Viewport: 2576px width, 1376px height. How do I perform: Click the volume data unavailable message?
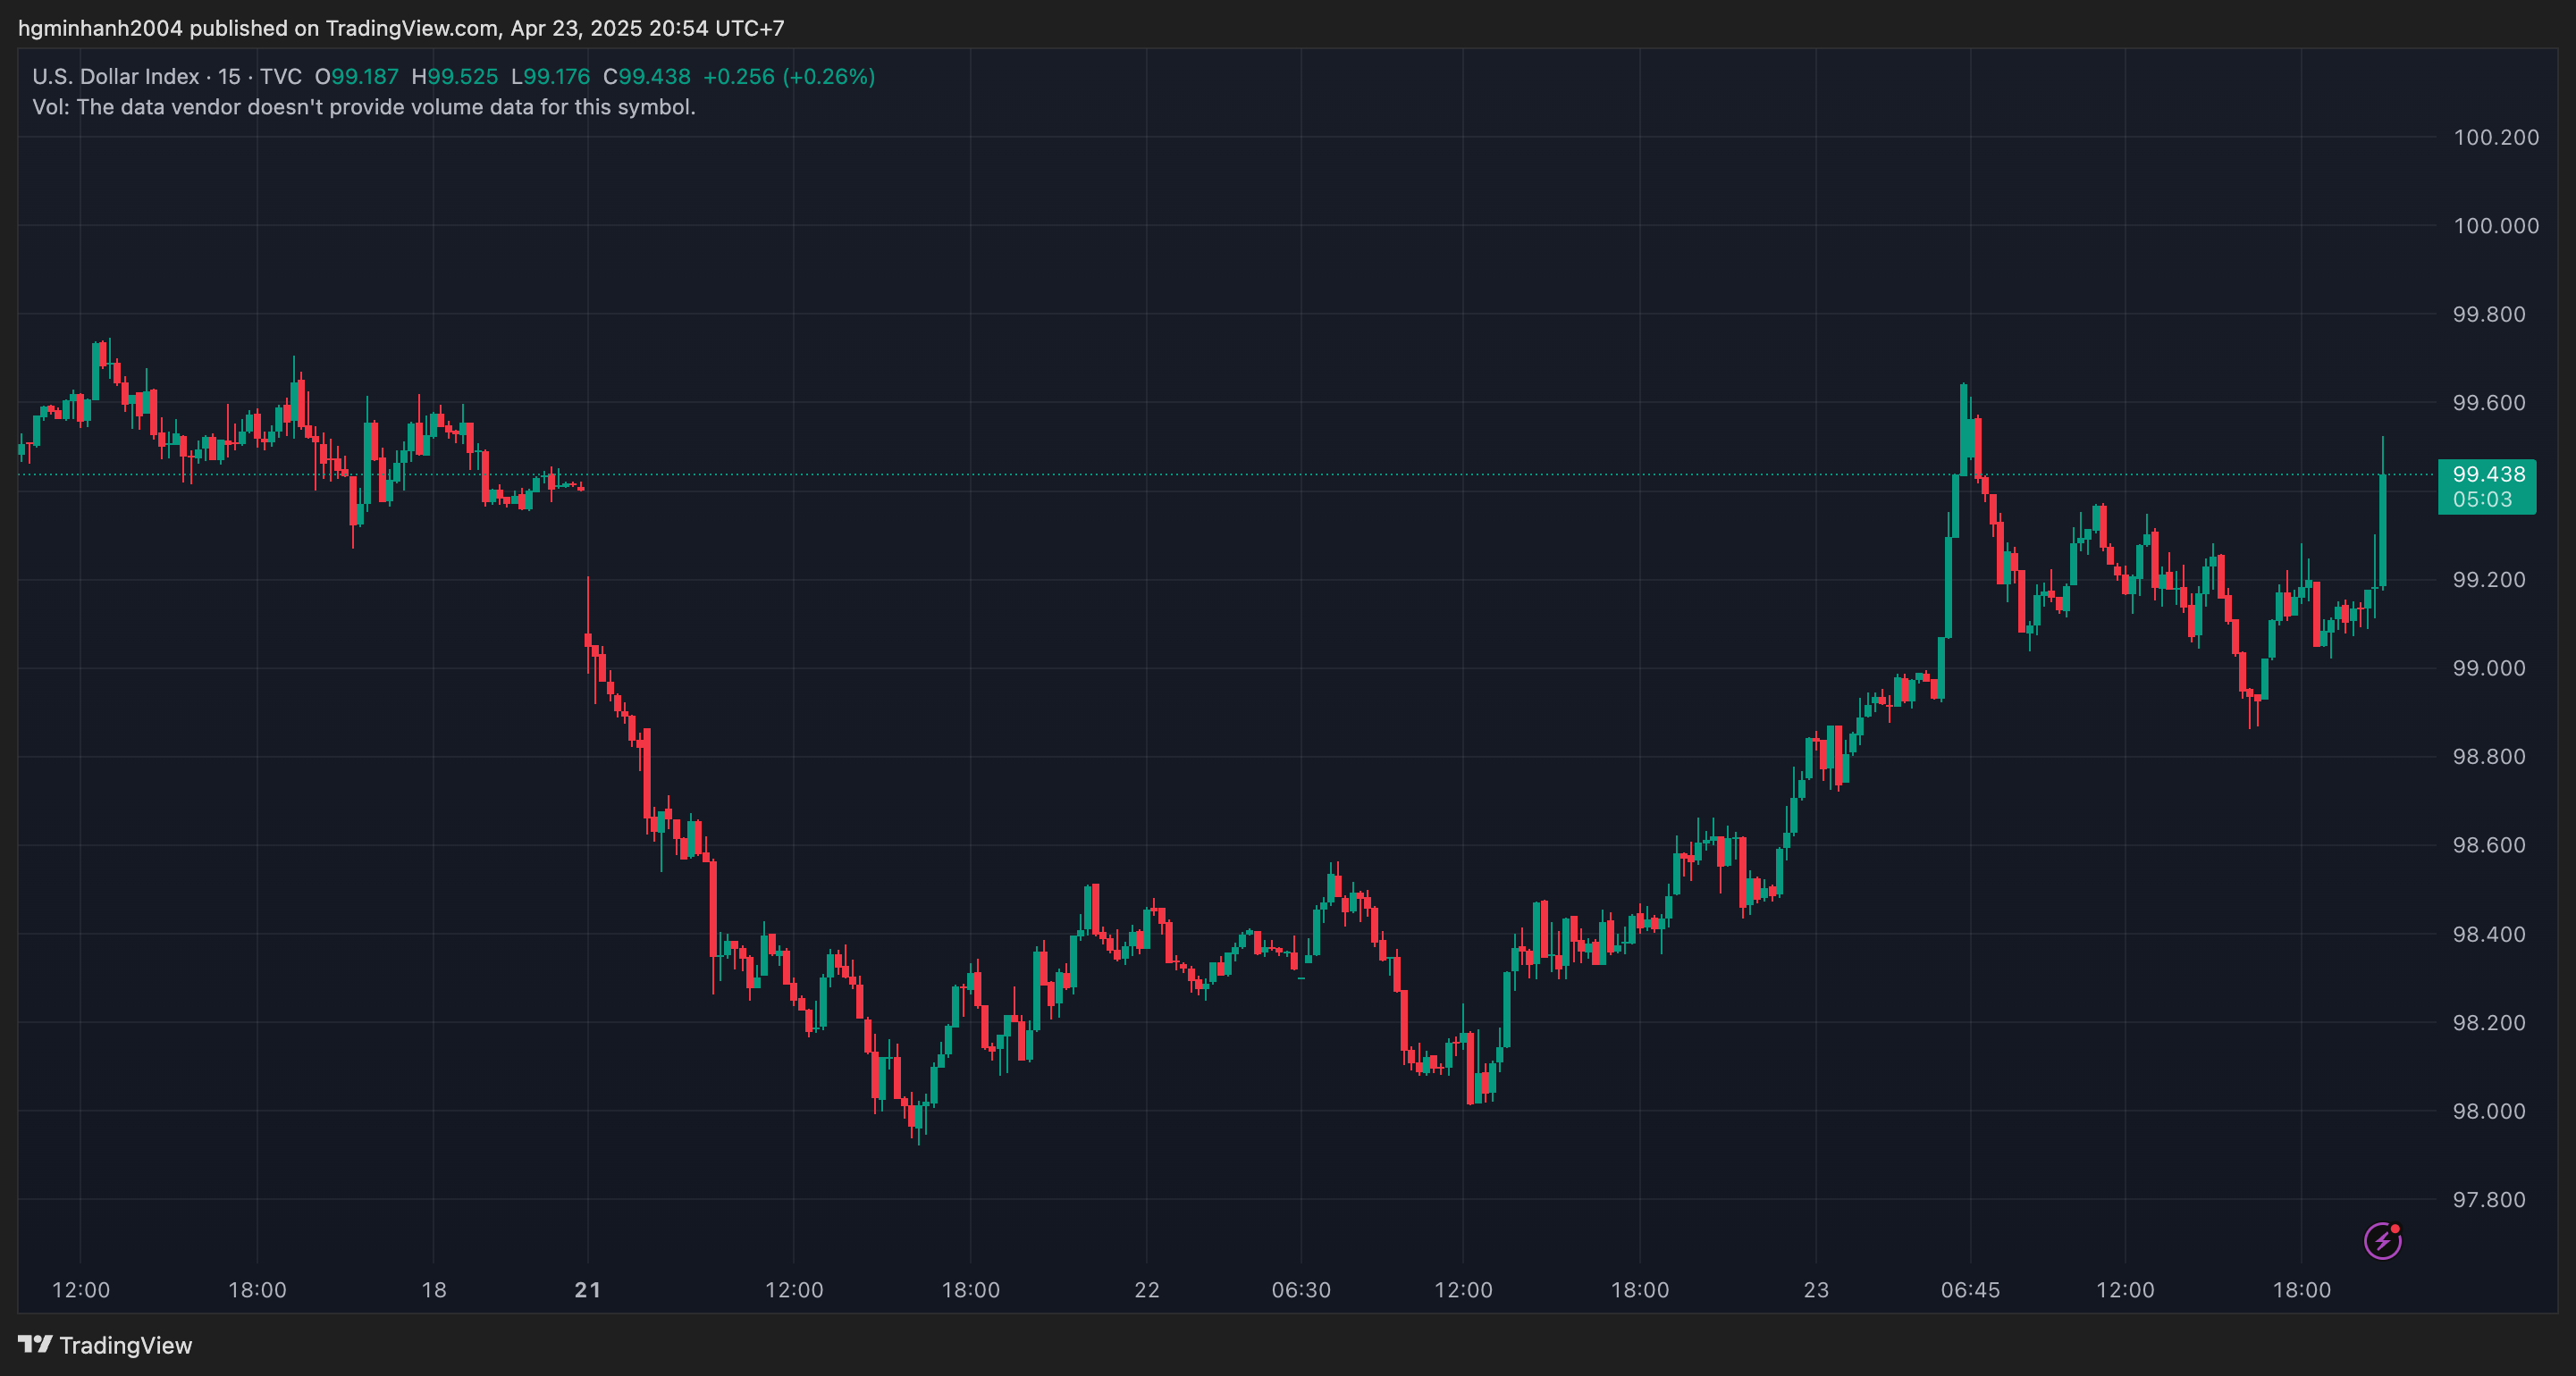point(364,107)
